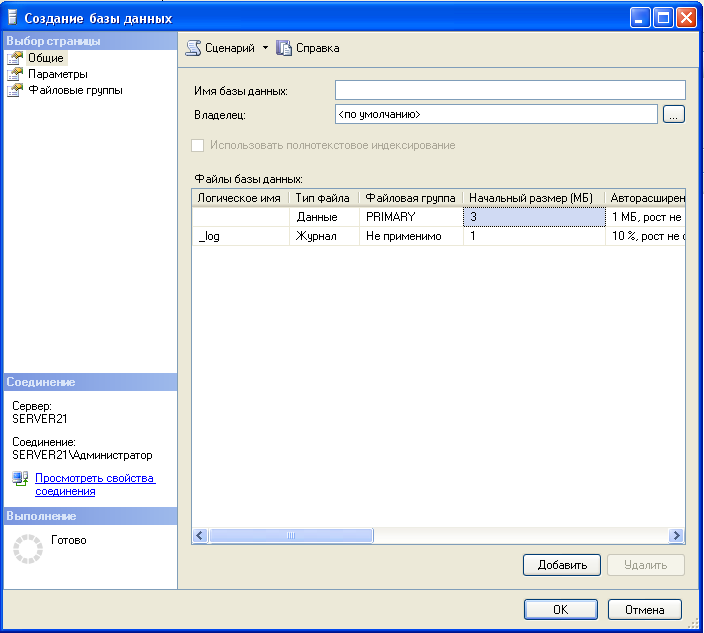
Task: Click the Не применимо cell
Action: (x=411, y=236)
